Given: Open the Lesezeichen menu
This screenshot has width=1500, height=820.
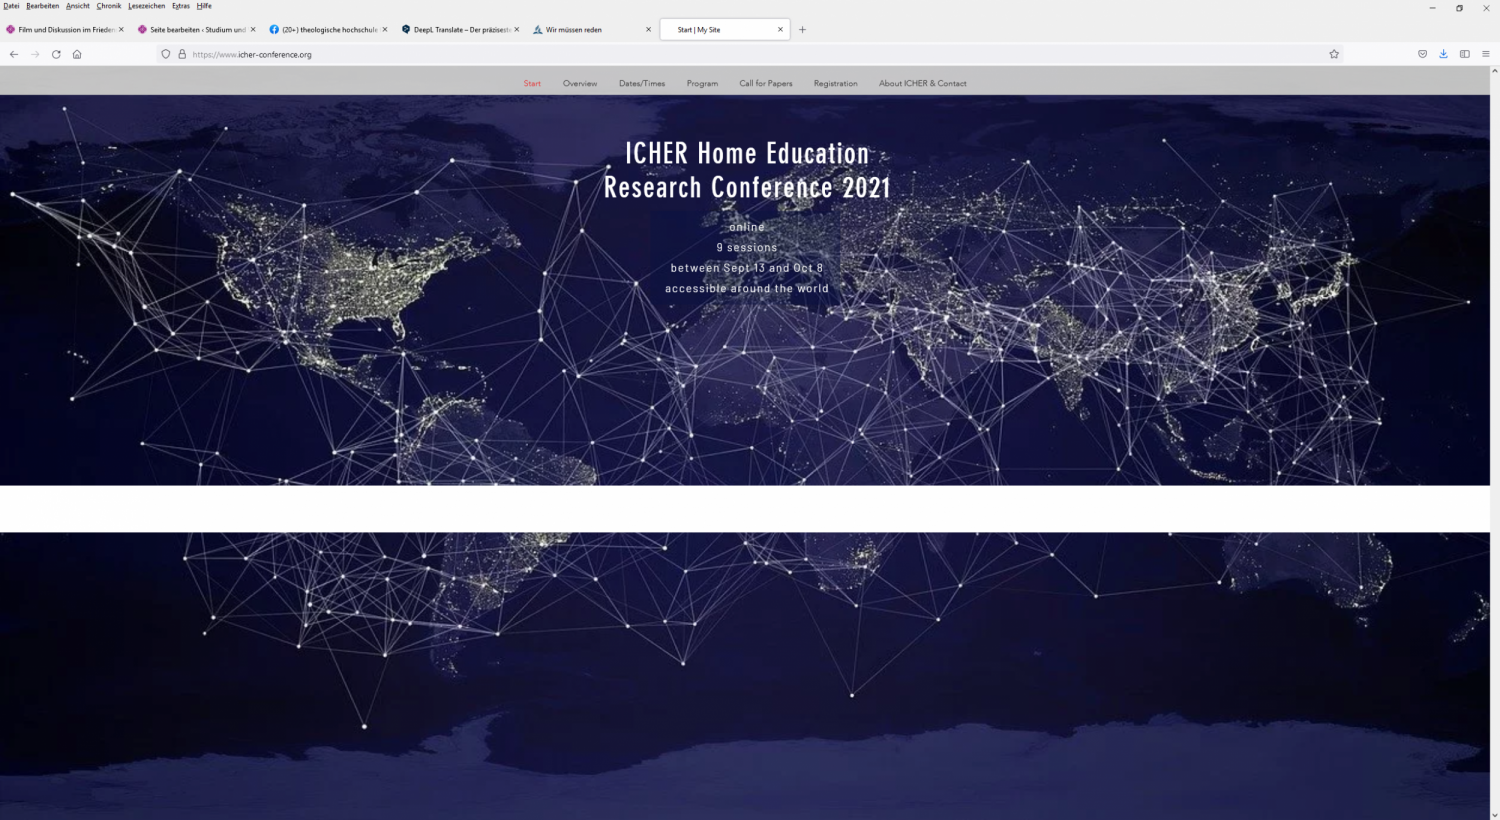Looking at the screenshot, I should pos(146,6).
